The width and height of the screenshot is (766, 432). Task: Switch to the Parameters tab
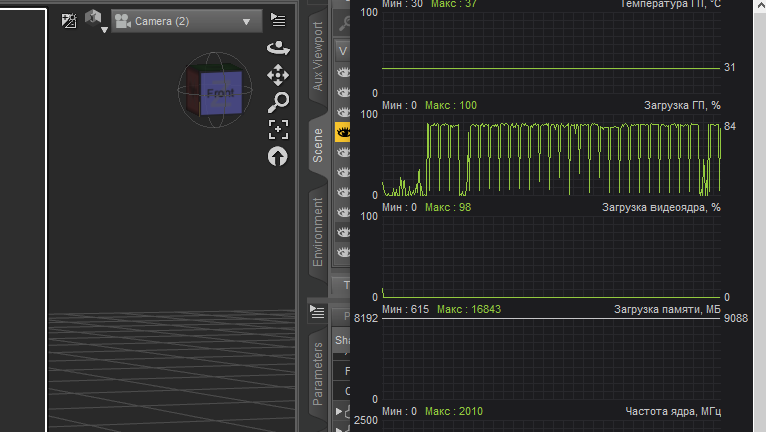coord(318,374)
